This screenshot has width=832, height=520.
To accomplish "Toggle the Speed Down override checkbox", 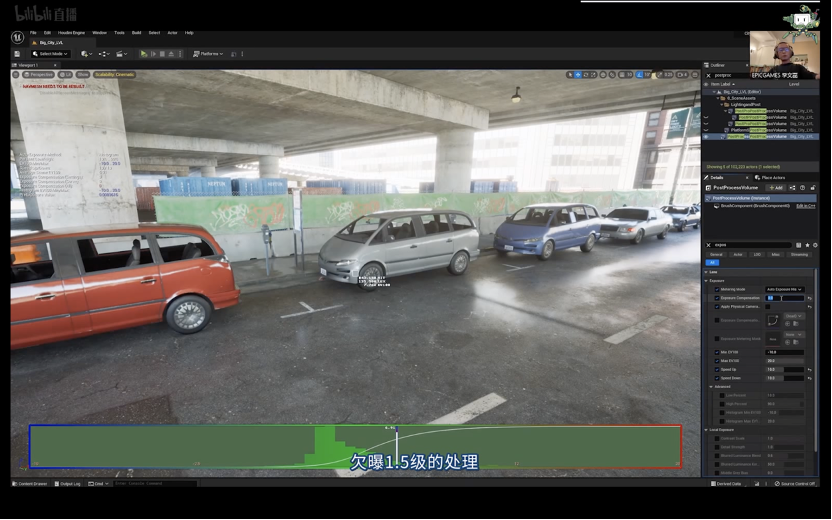I will tap(717, 378).
